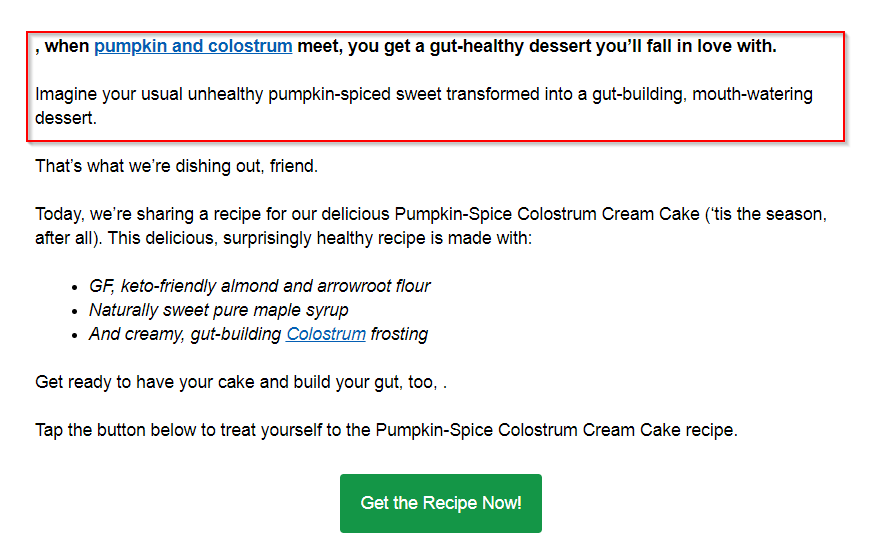Click the bullet dot before 'And creamy'
This screenshot has width=887, height=551.
pos(75,336)
